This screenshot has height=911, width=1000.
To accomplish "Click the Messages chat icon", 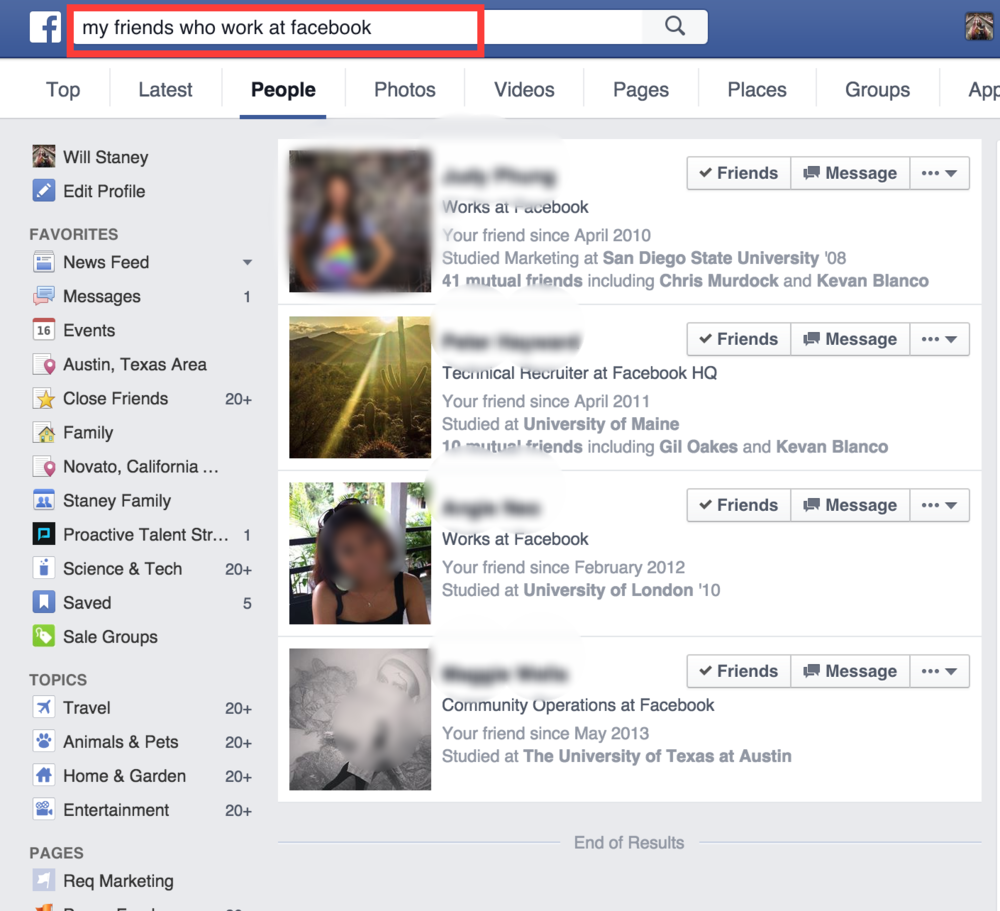I will [44, 295].
